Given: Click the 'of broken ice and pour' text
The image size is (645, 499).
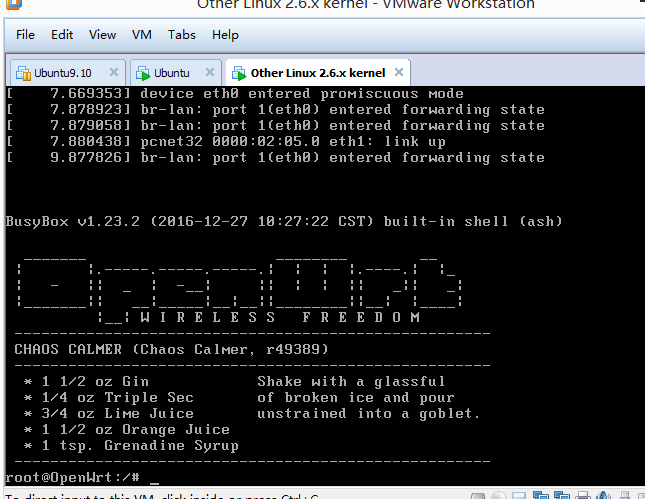Looking at the screenshot, I should (356, 397).
